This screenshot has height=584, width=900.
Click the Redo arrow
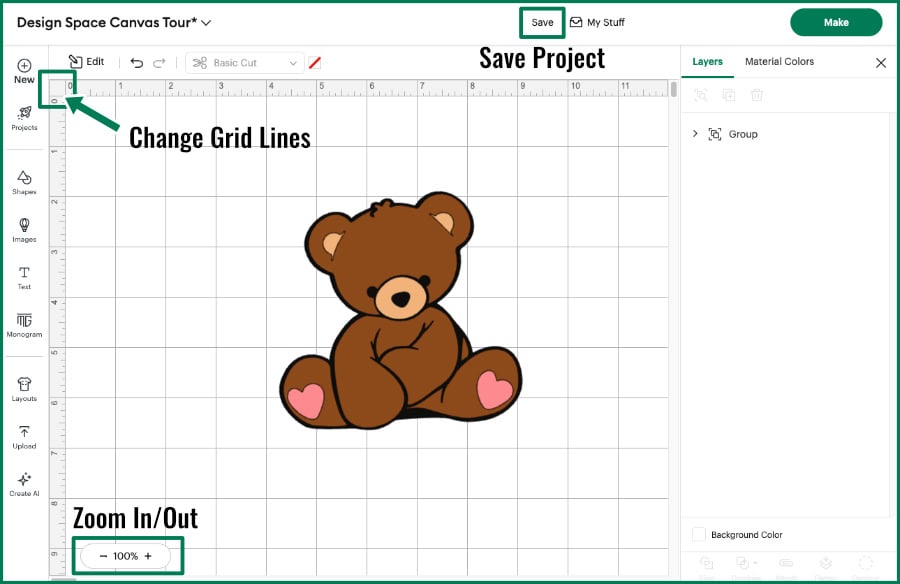pyautogui.click(x=159, y=63)
